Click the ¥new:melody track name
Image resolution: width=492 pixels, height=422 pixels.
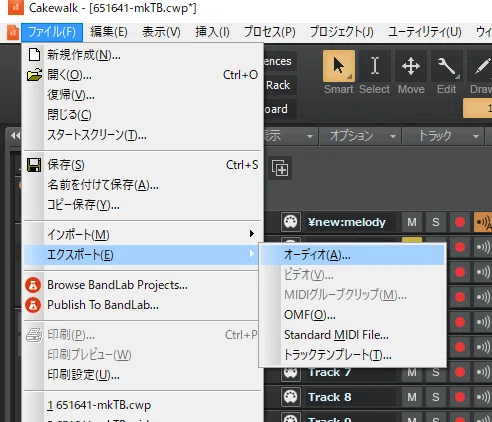347,222
